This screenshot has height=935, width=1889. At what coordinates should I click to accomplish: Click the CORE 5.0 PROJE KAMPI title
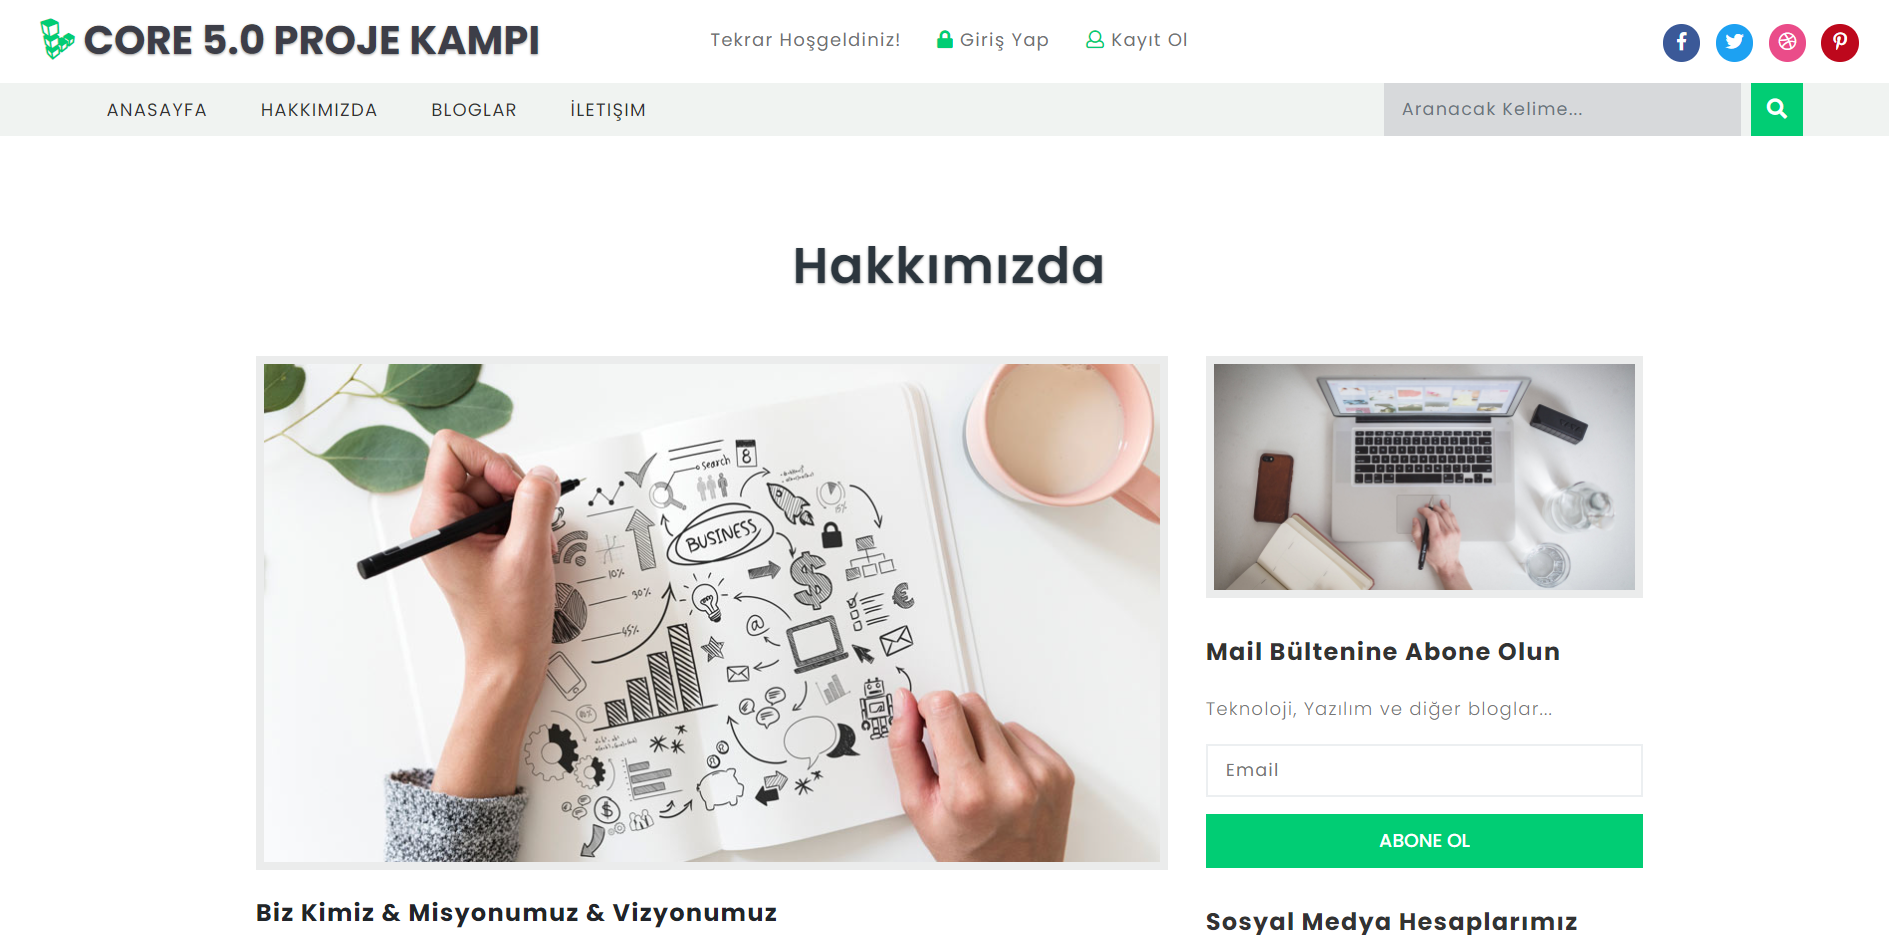(x=311, y=40)
